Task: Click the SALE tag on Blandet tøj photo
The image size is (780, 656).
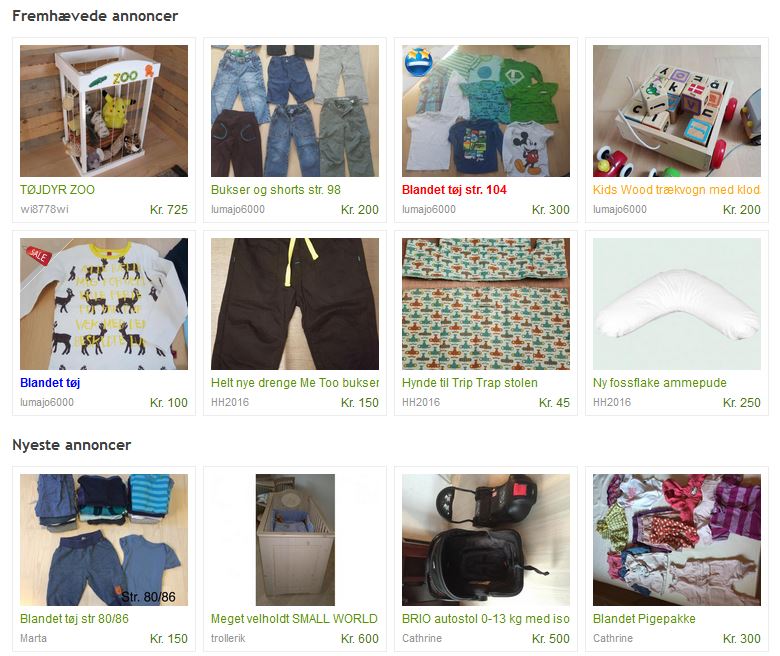Action: coord(38,256)
